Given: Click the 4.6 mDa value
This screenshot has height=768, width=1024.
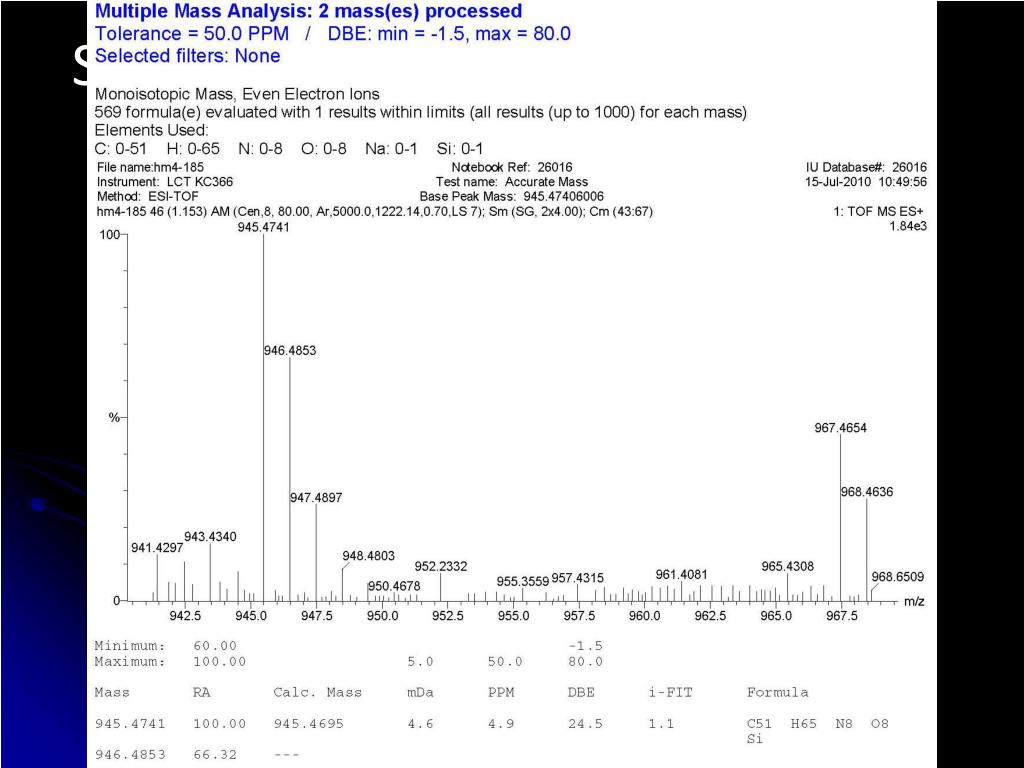Looking at the screenshot, I should pyautogui.click(x=421, y=724).
